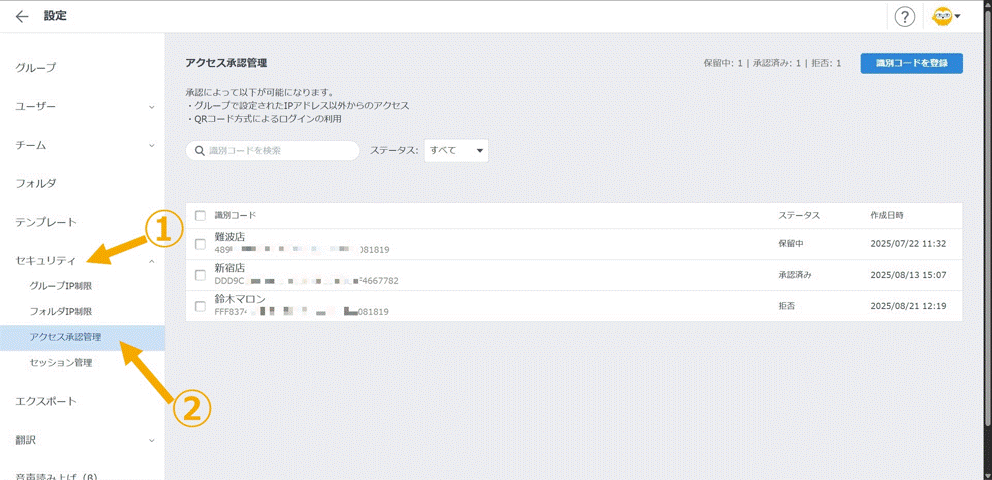
Task: Click the 拒否 status cell
Action: [786, 306]
